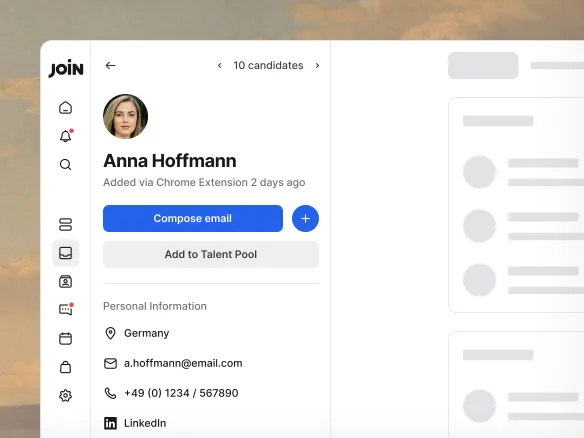Click the Germany location text

[146, 333]
